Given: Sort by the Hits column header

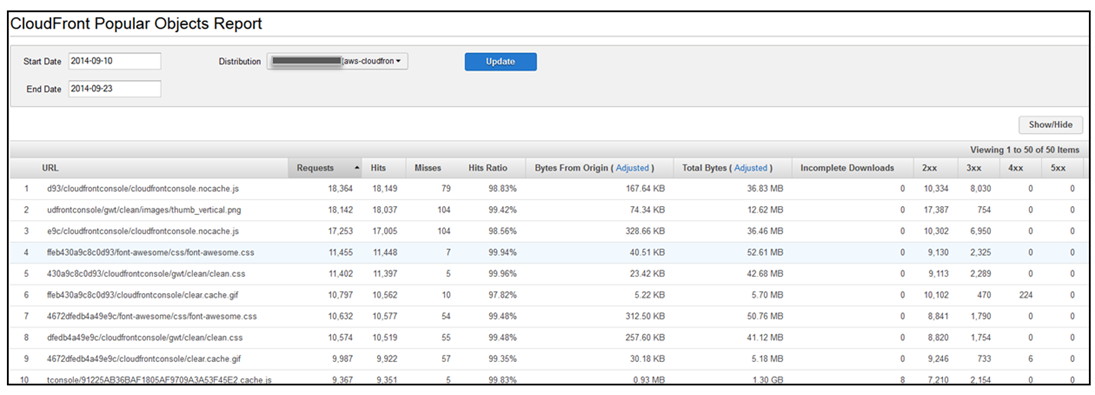Looking at the screenshot, I should [378, 168].
